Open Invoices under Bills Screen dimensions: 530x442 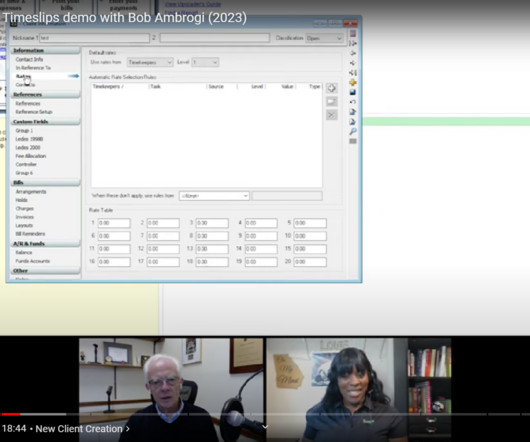click(x=25, y=217)
